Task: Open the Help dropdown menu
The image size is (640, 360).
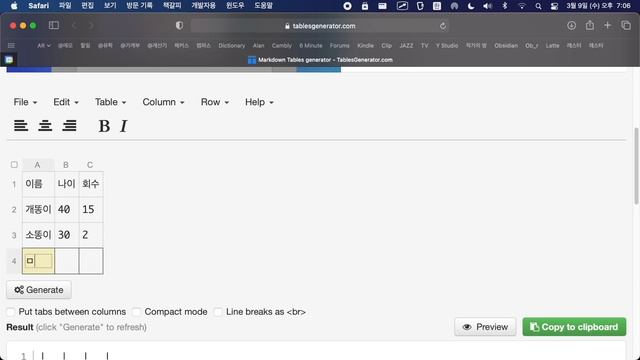Action: click(259, 102)
